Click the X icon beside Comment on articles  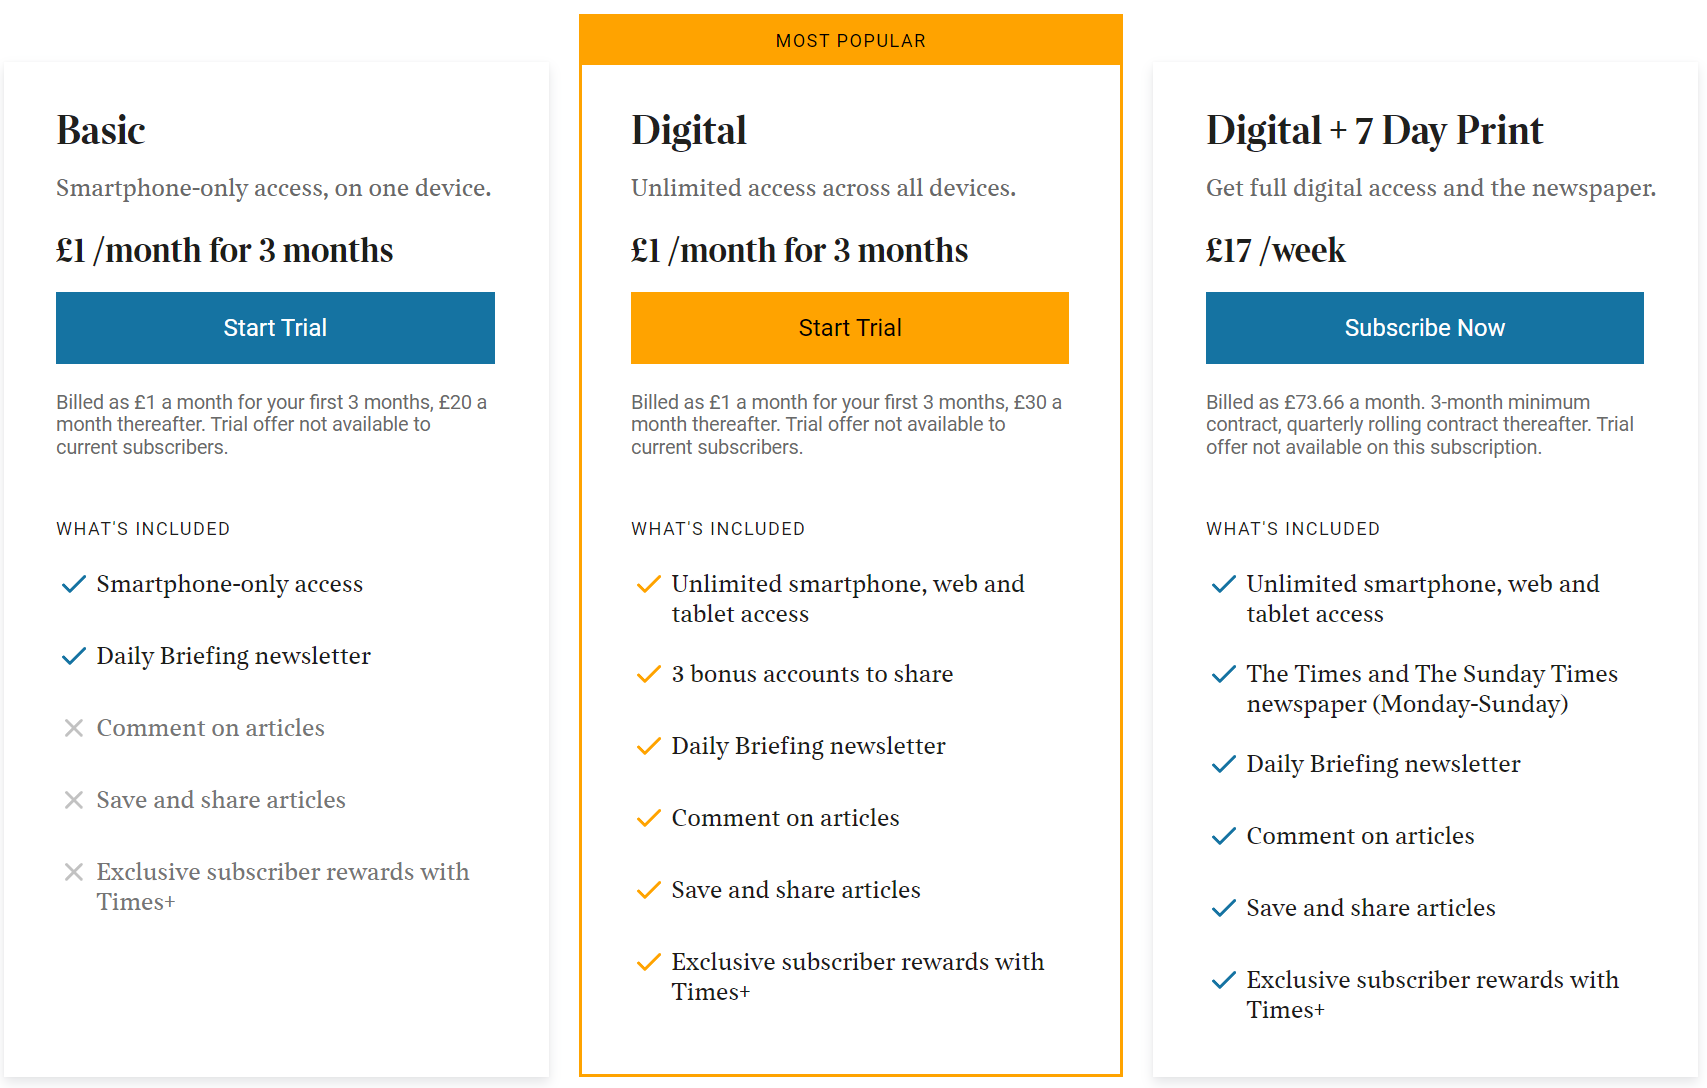coord(74,728)
